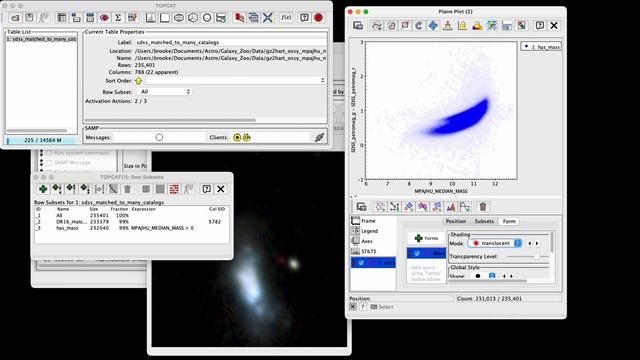Click the replot icon in Plane Plot toolbar

tap(419, 26)
